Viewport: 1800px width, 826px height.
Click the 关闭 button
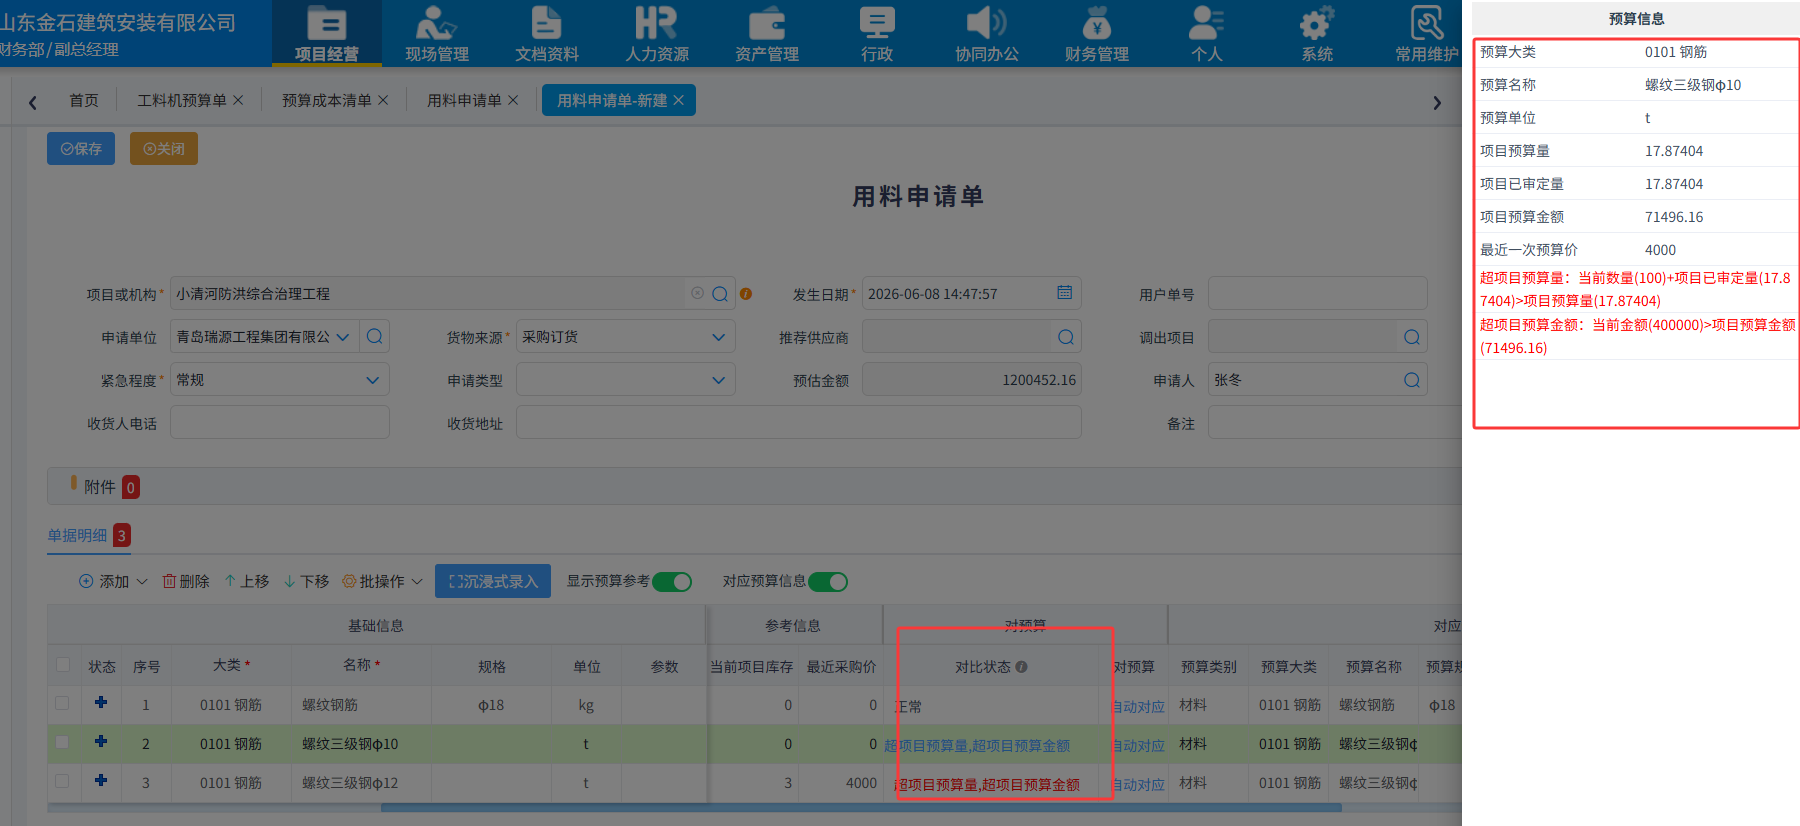(x=164, y=148)
